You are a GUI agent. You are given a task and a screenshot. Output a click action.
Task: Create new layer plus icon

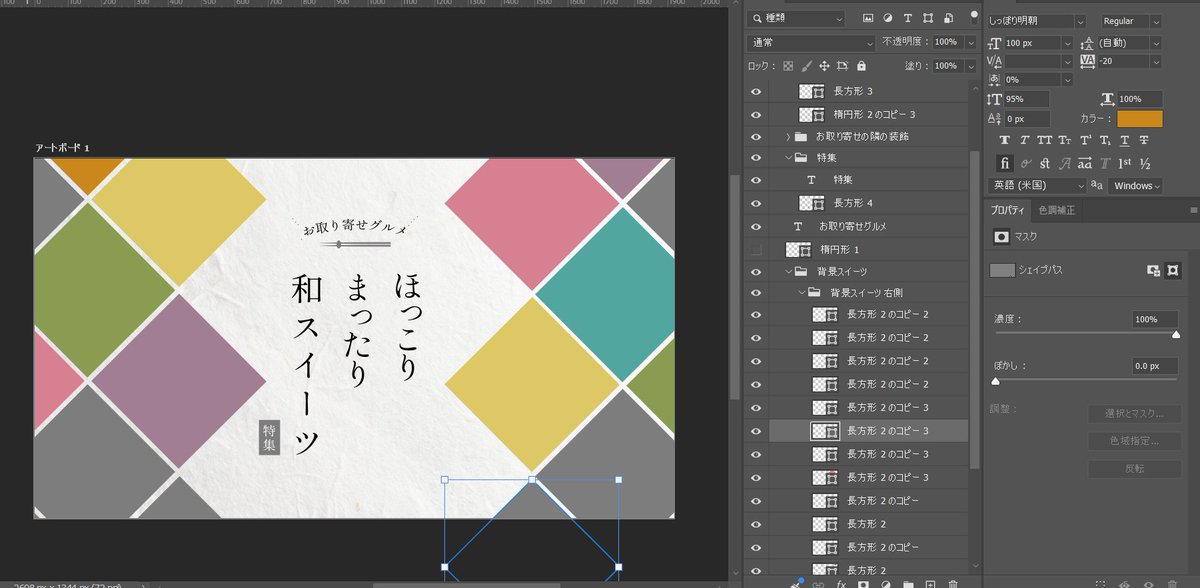(x=930, y=583)
